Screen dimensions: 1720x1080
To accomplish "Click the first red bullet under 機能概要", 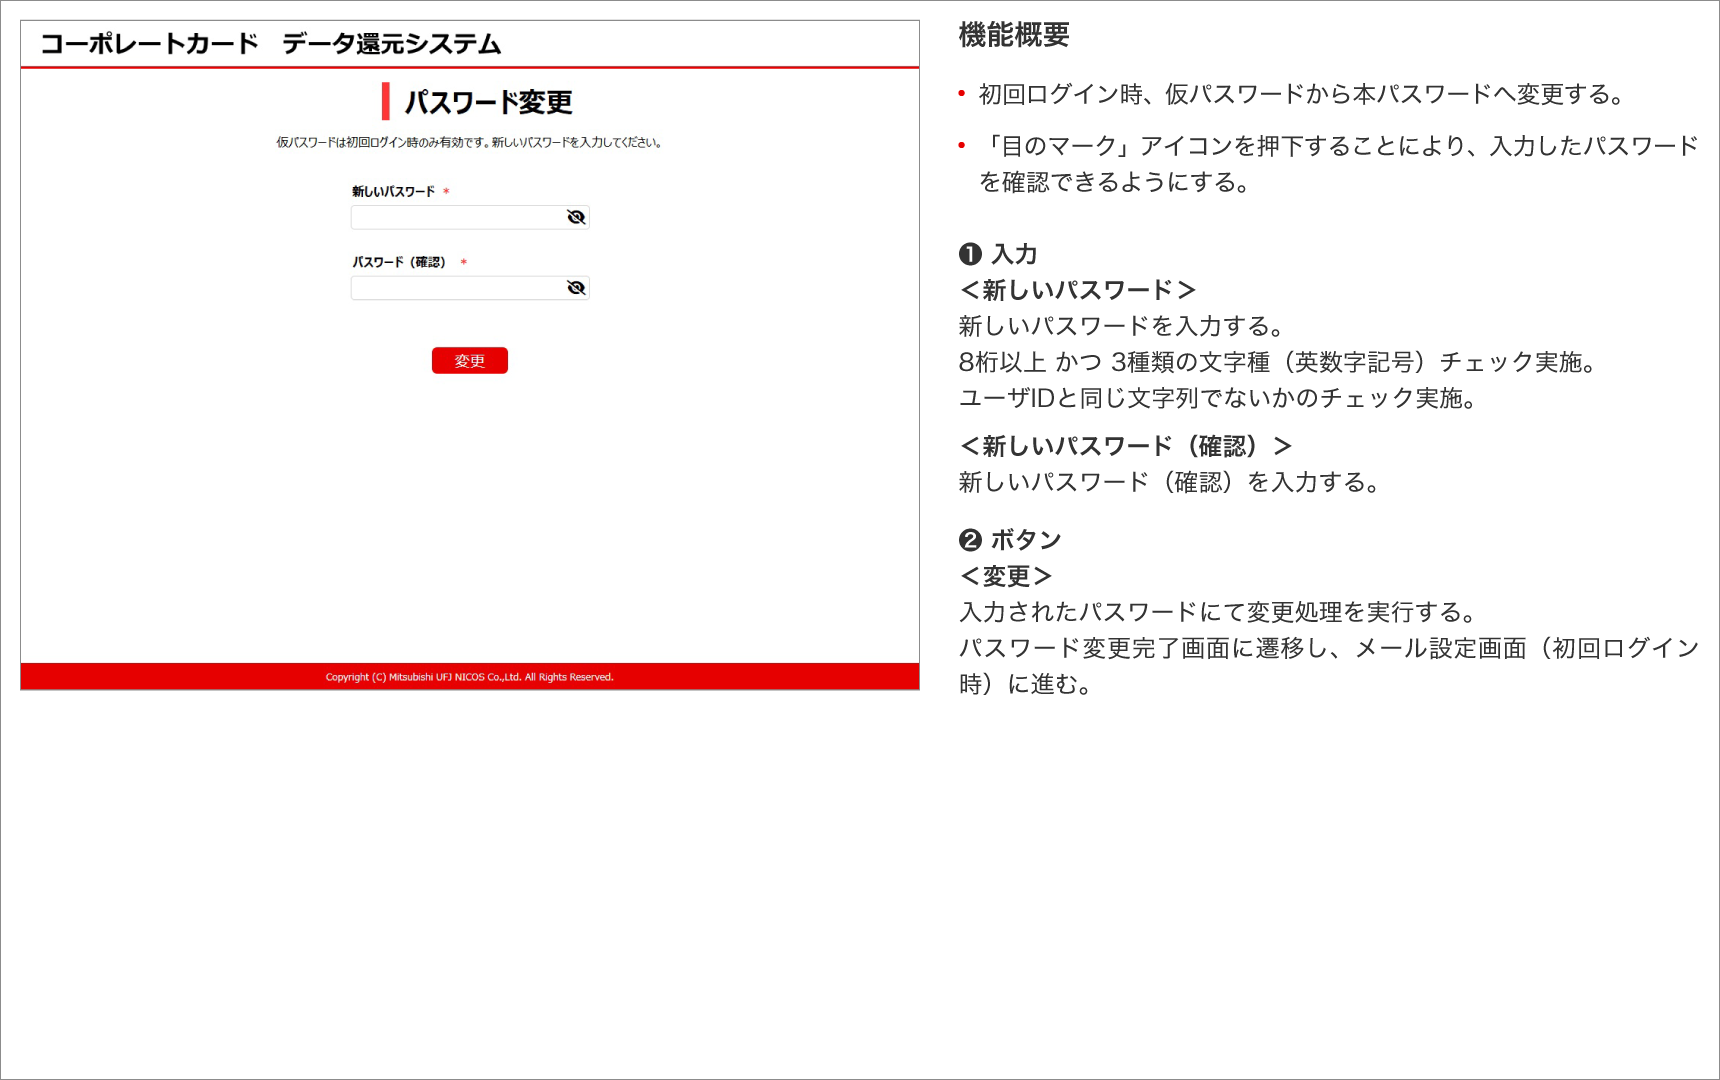I will click(x=962, y=94).
